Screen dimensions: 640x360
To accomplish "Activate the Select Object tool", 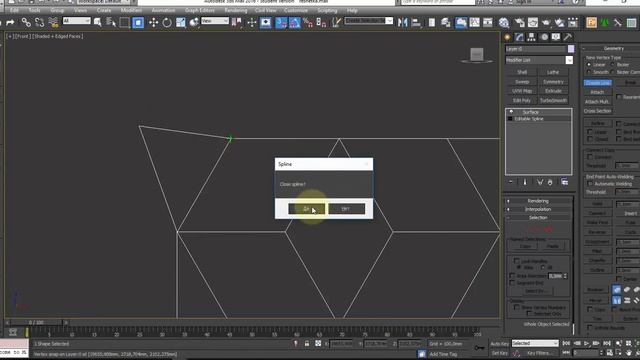I will click(98, 22).
